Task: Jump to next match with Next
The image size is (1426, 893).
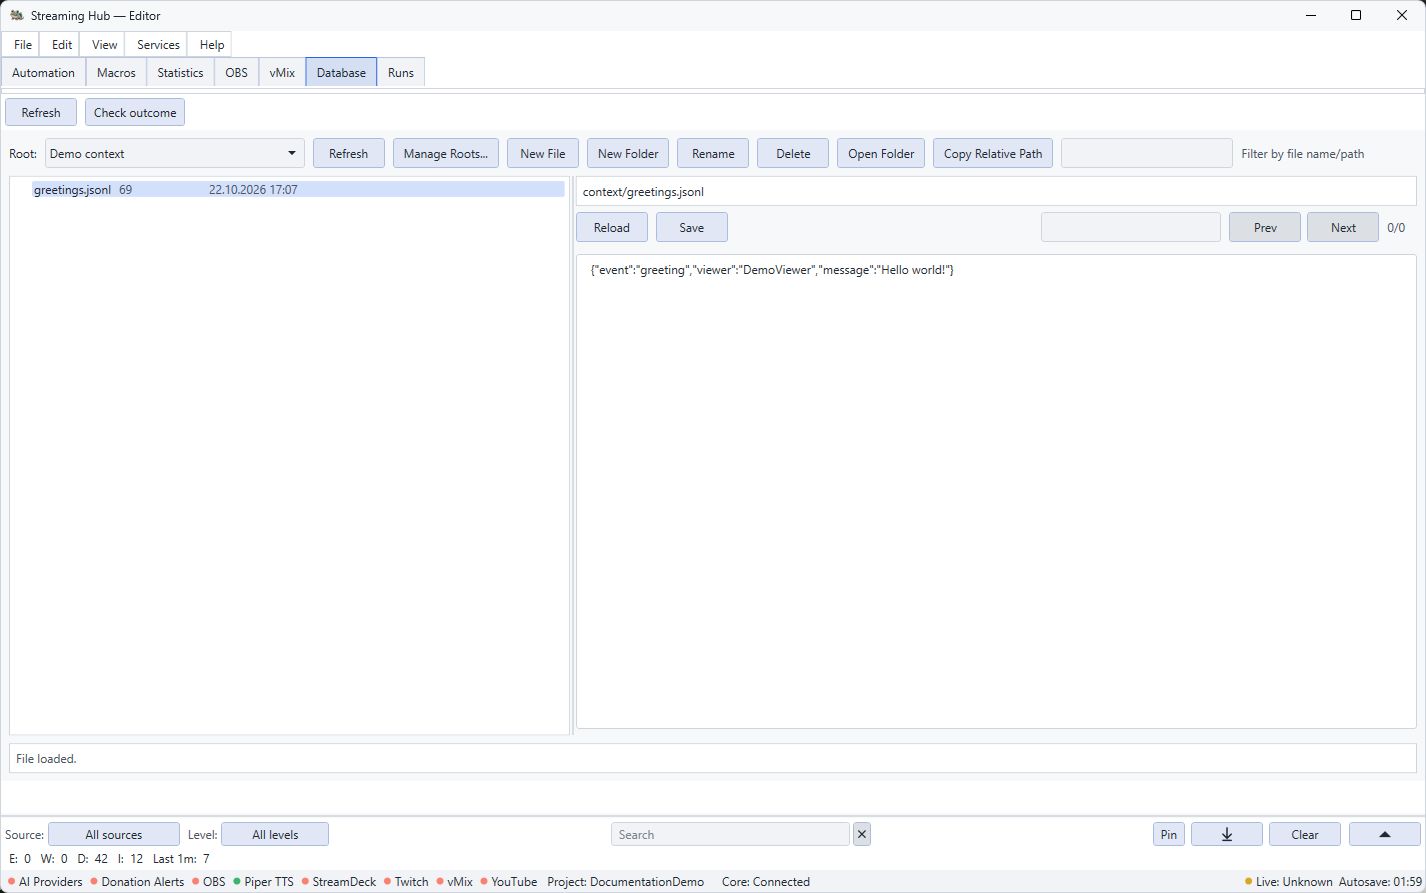Action: pos(1343,227)
